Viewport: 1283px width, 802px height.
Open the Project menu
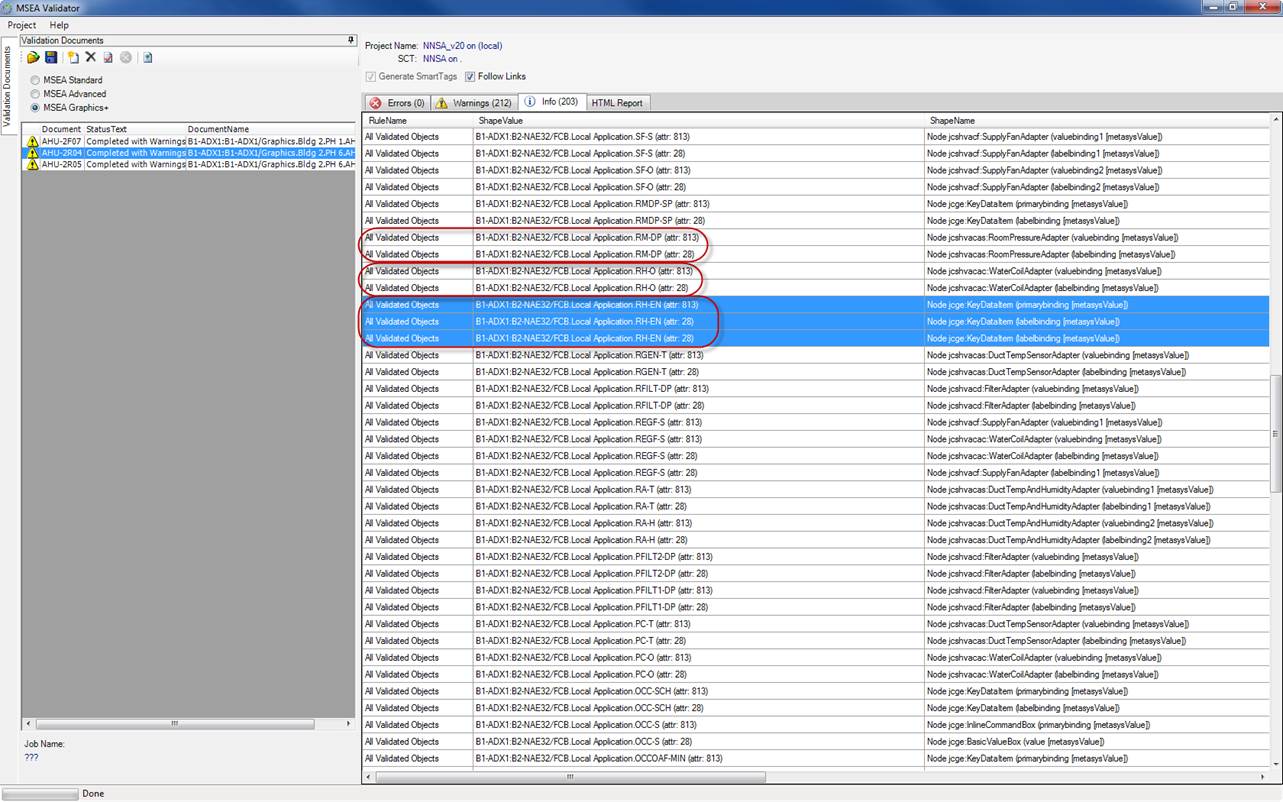pyautogui.click(x=22, y=25)
